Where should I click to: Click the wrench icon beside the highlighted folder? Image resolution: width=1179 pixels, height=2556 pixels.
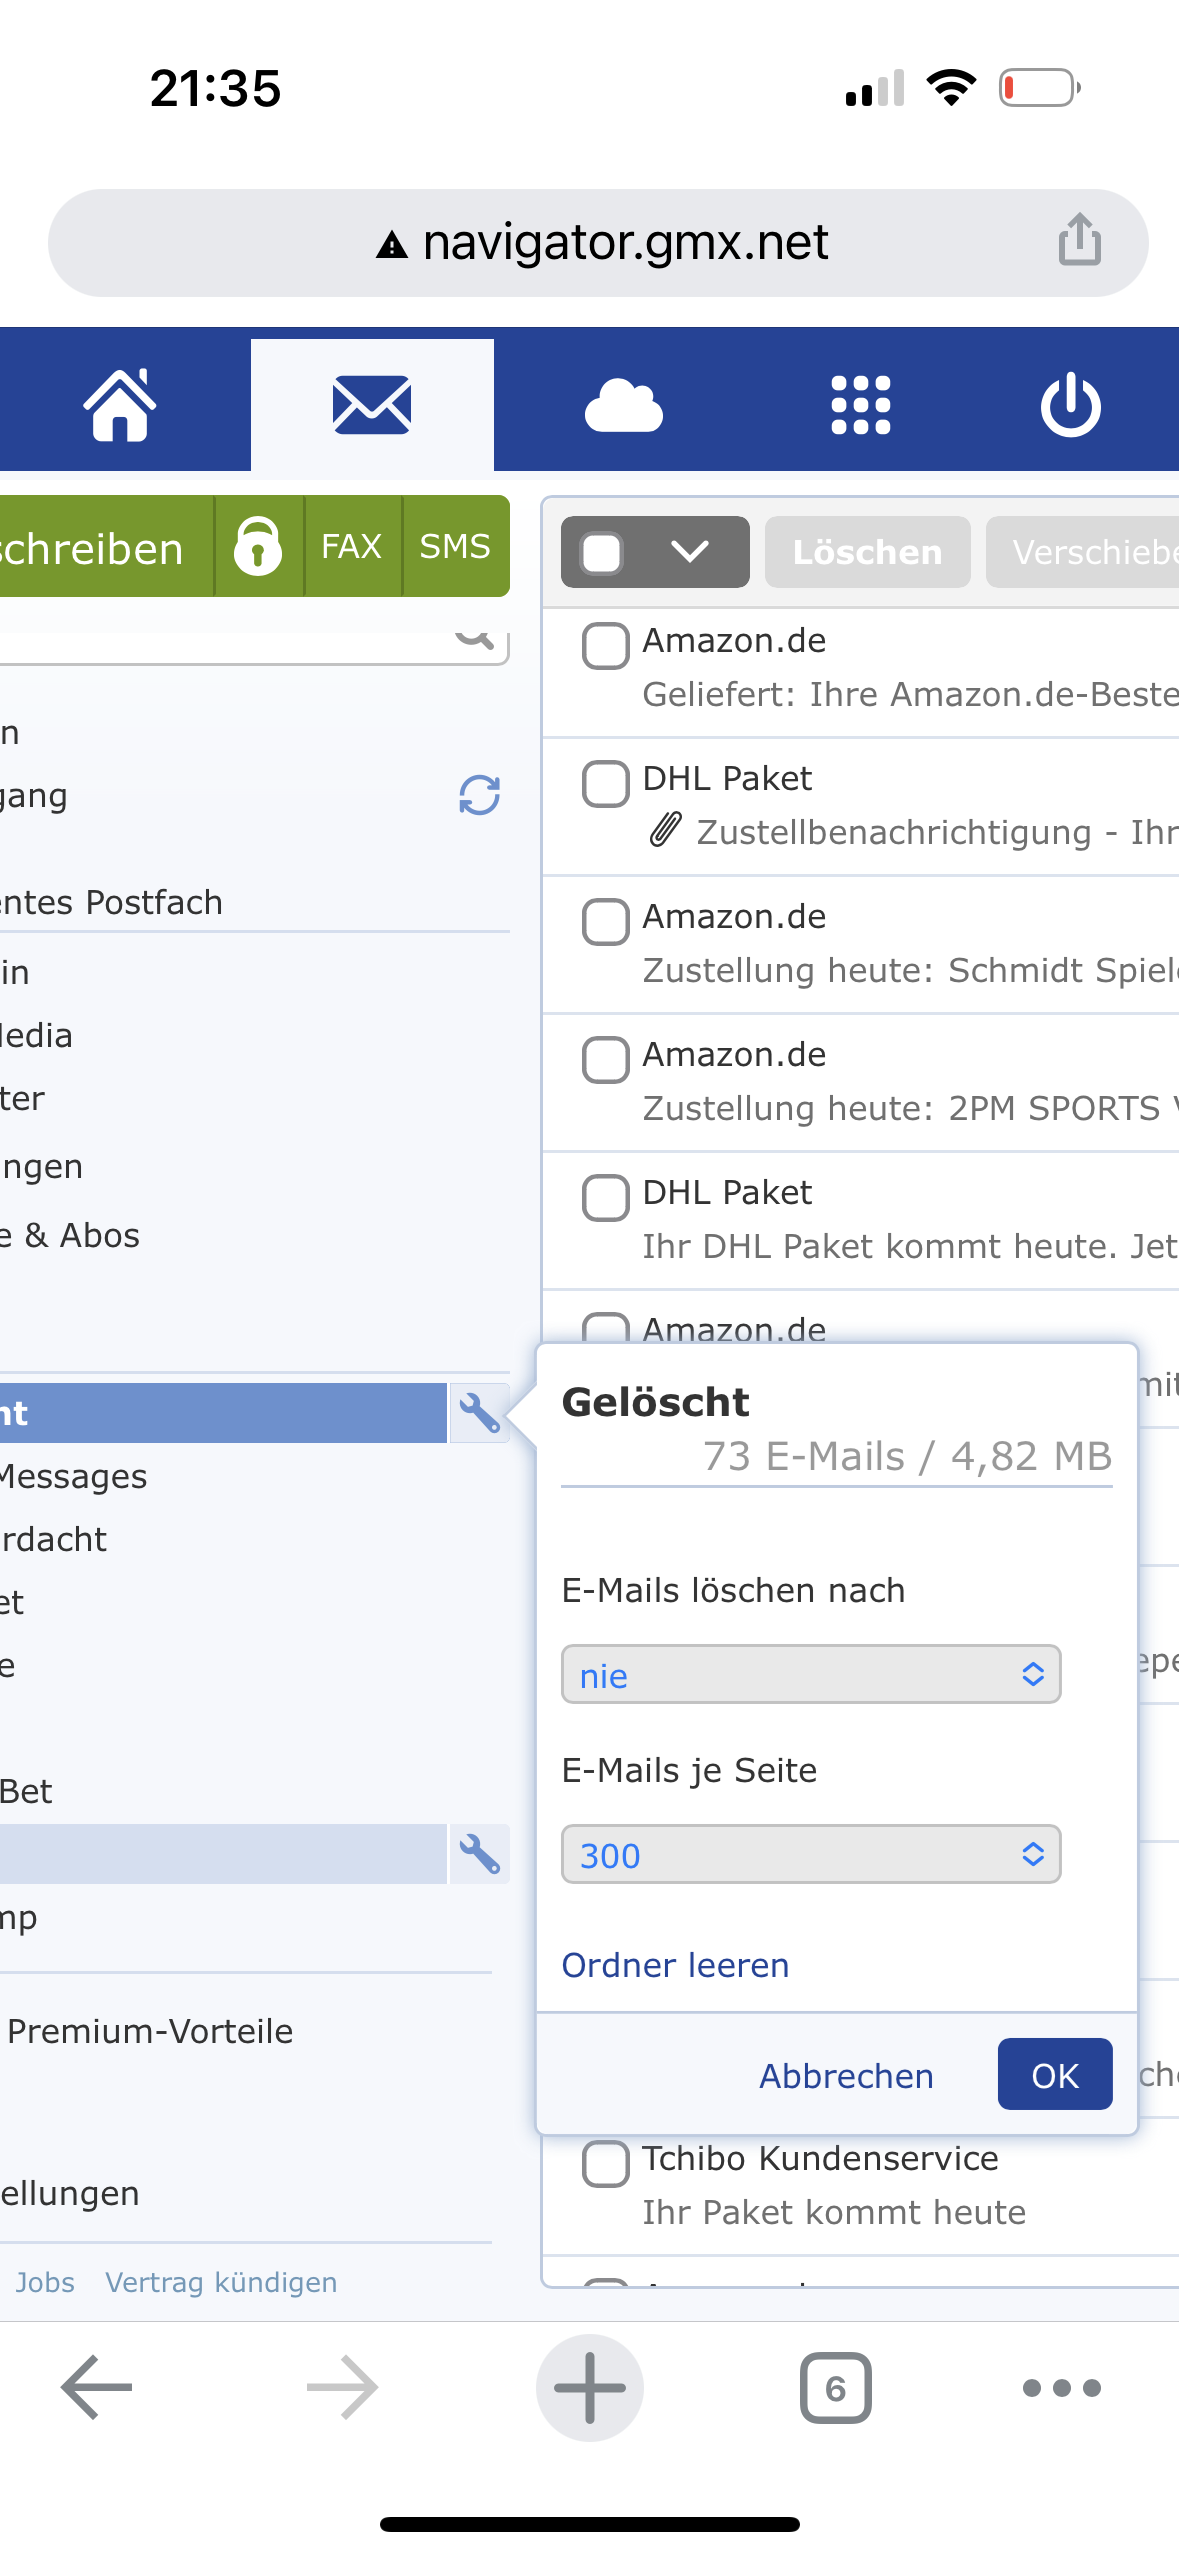[x=479, y=1413]
